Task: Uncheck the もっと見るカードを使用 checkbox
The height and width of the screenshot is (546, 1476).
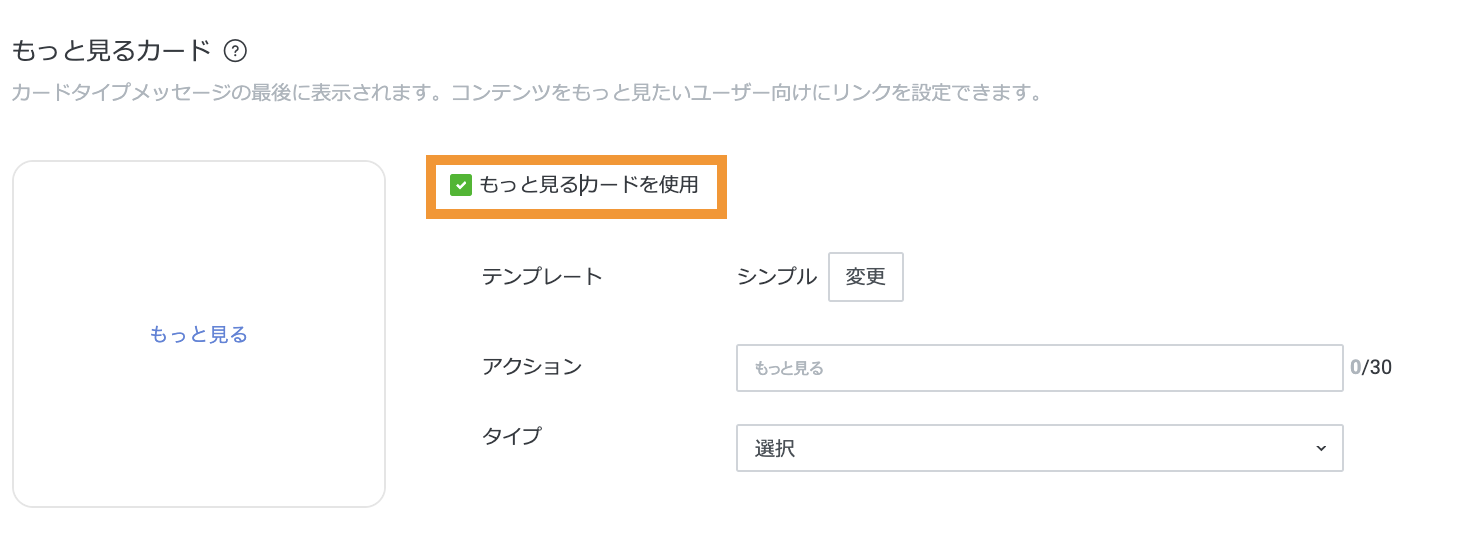Action: [461, 185]
